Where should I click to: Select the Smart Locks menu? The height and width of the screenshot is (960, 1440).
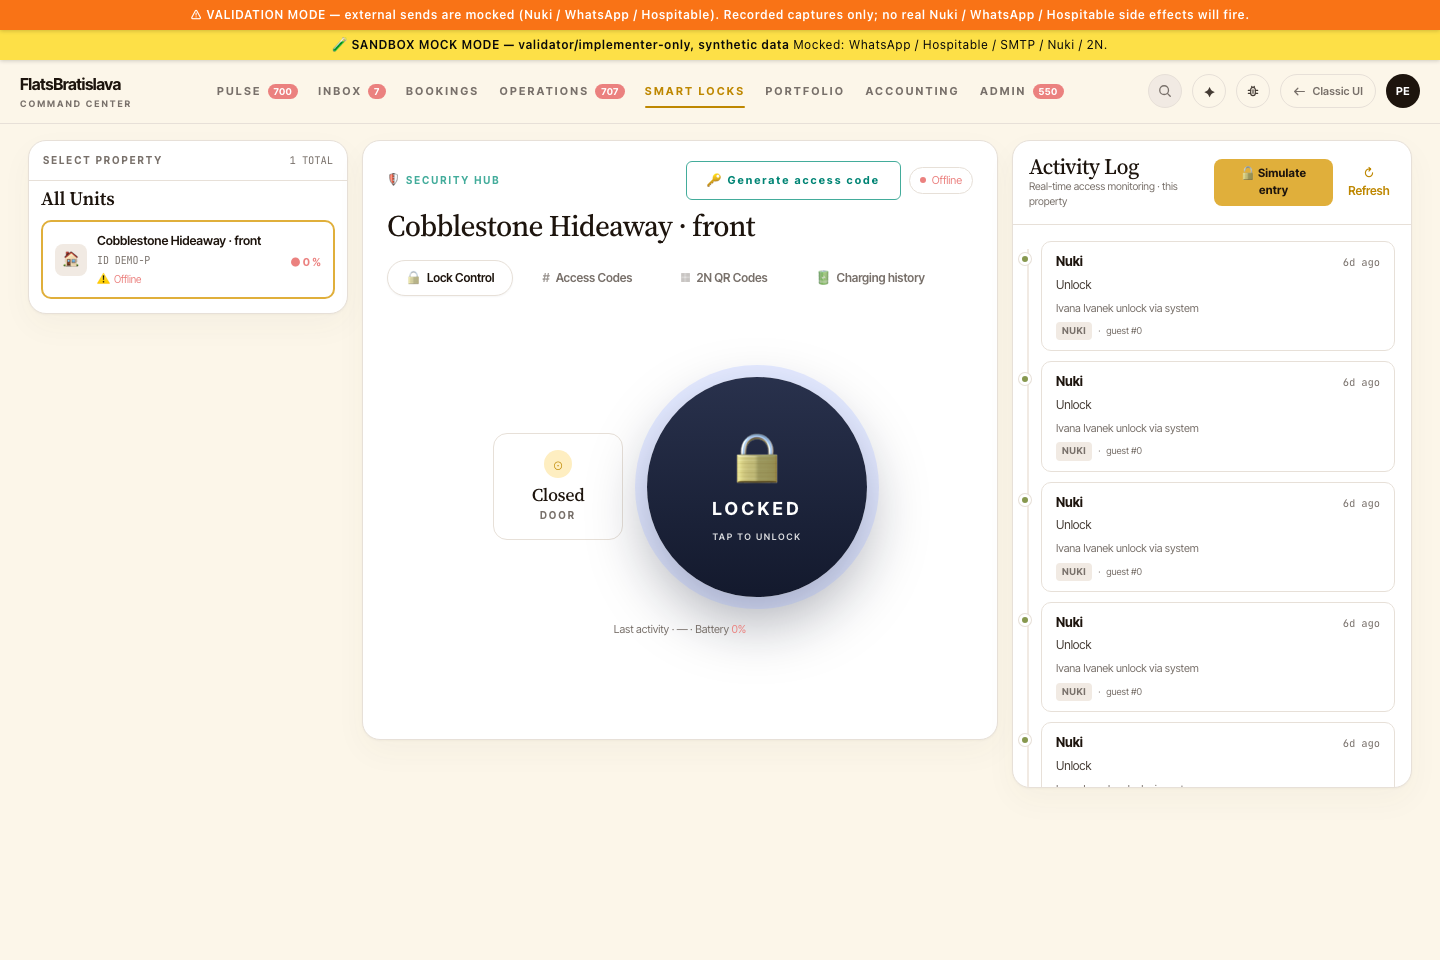coord(694,91)
